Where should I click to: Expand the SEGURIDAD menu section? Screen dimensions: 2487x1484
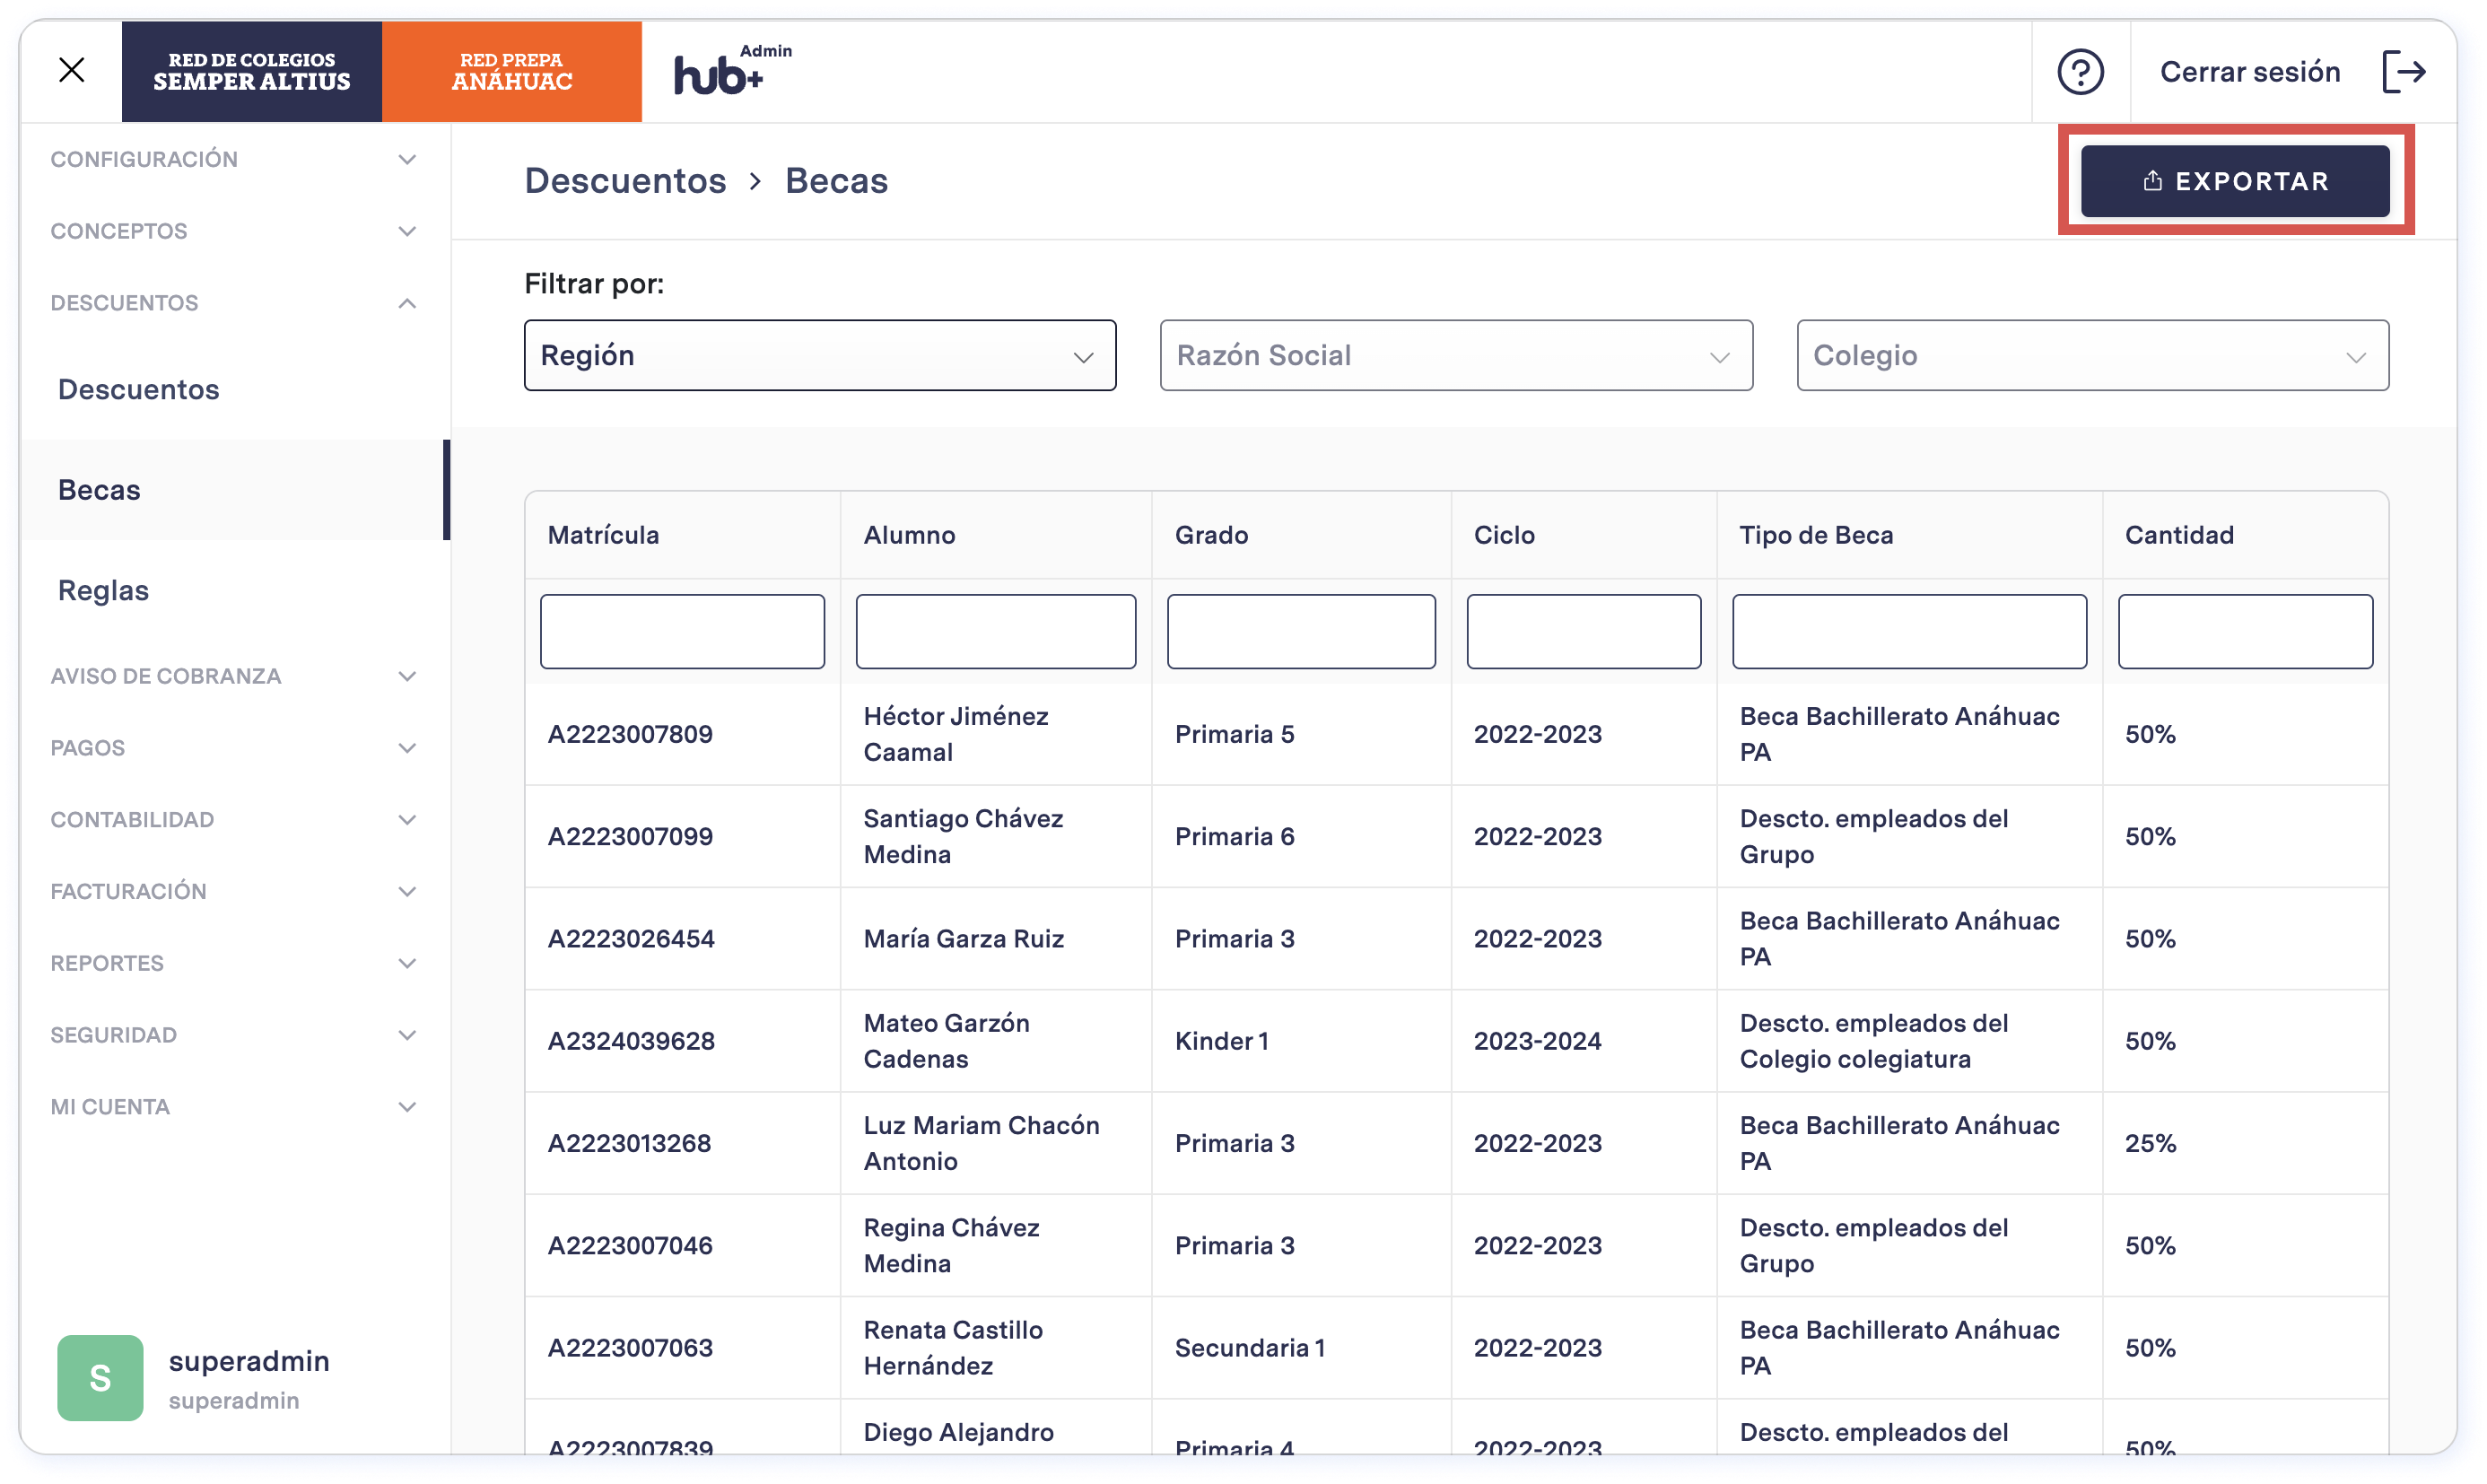pos(234,1035)
